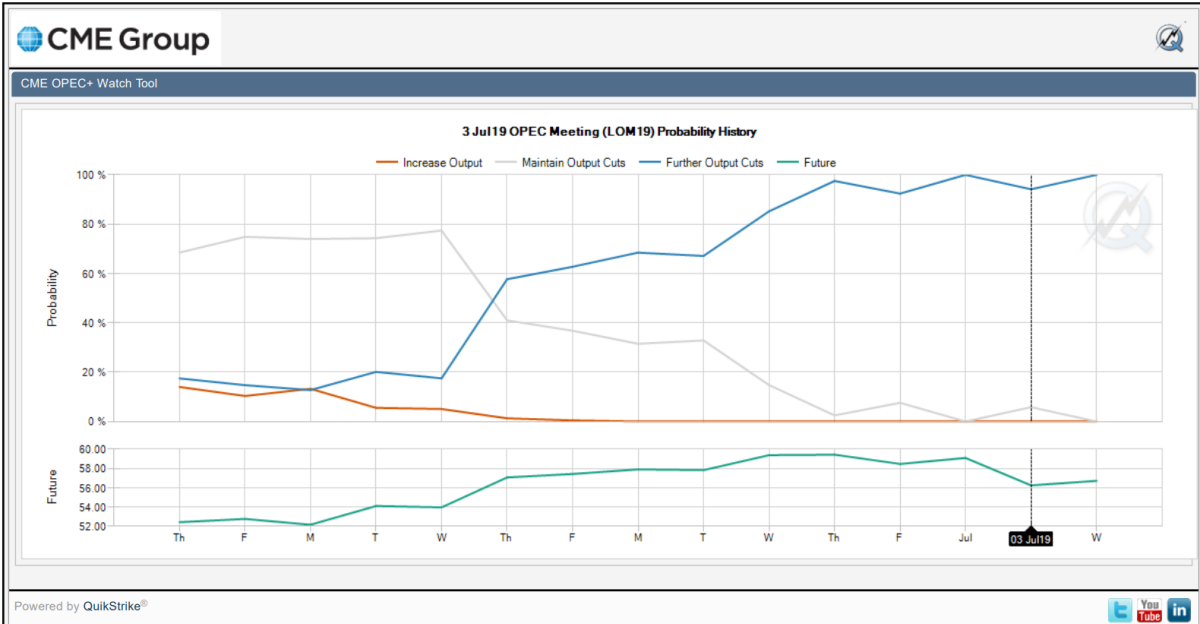1200x624 pixels.
Task: Open the LinkedIn icon in footer
Action: (x=1179, y=608)
